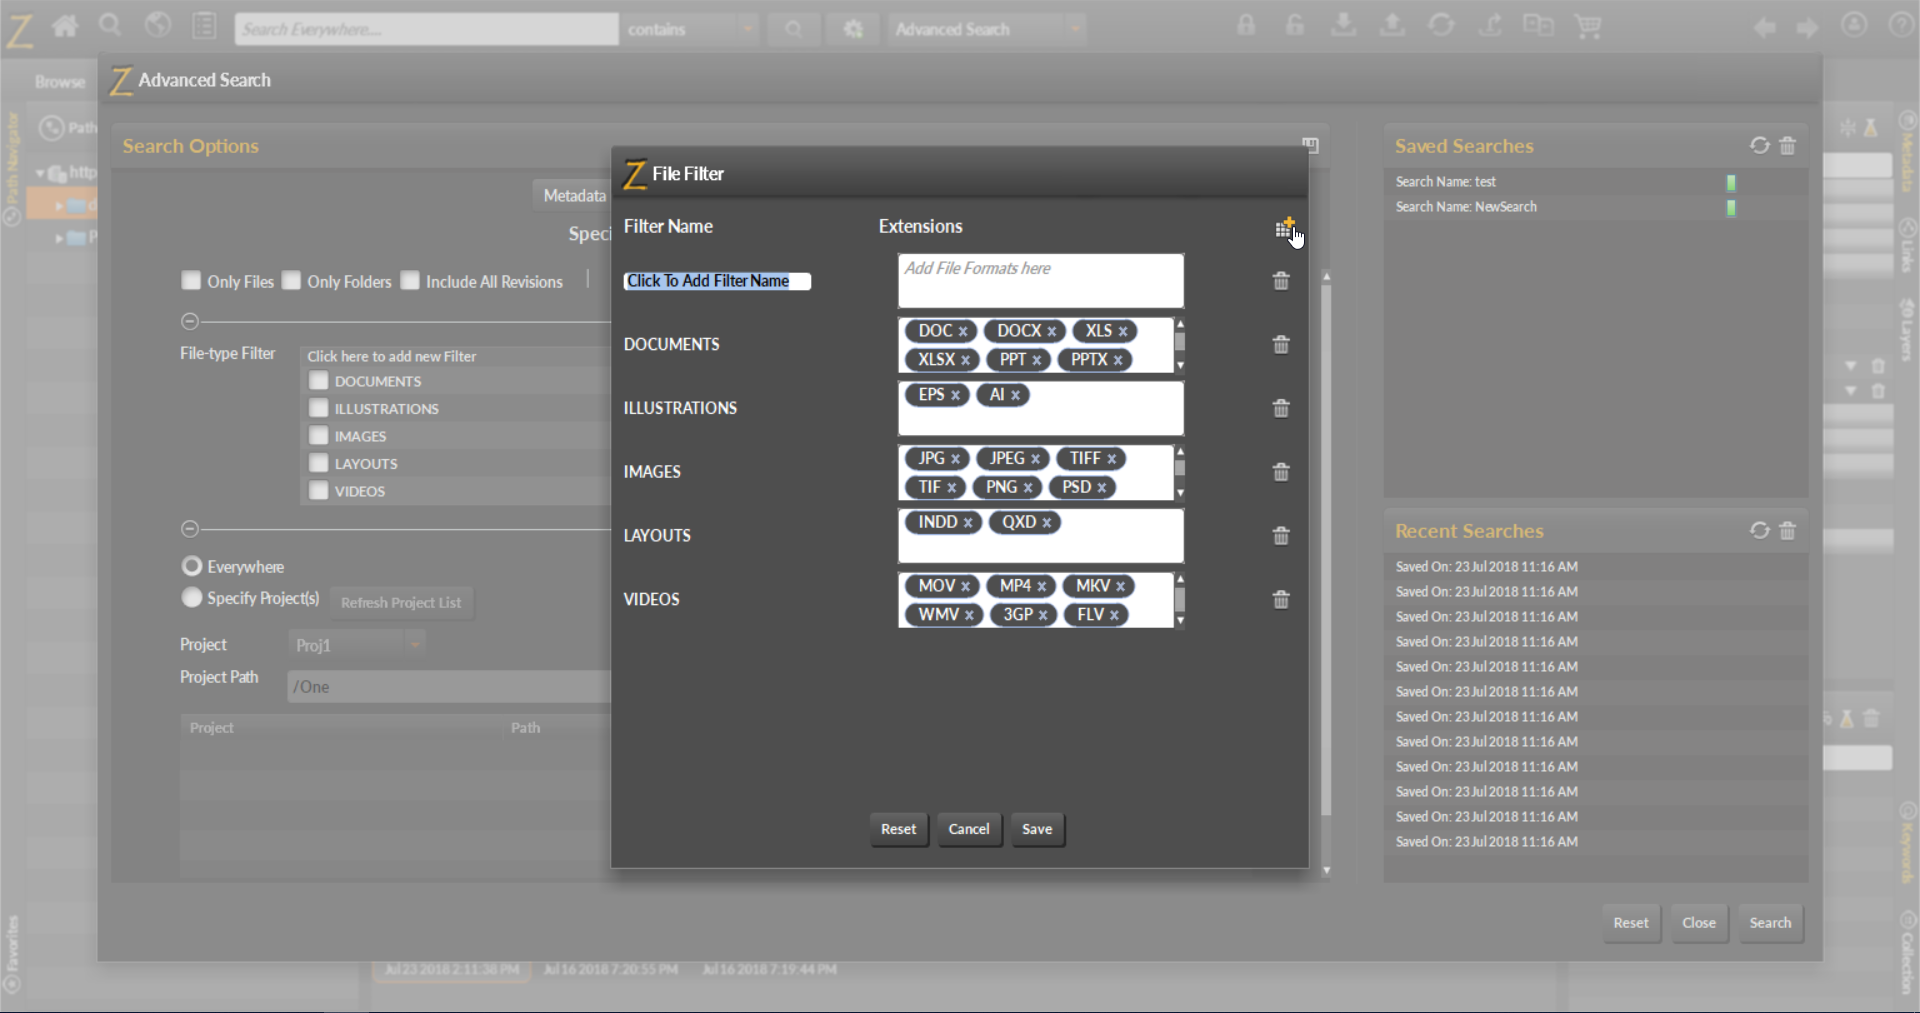The width and height of the screenshot is (1920, 1013).
Task: Click the Project Path field containing /One
Action: click(x=449, y=687)
